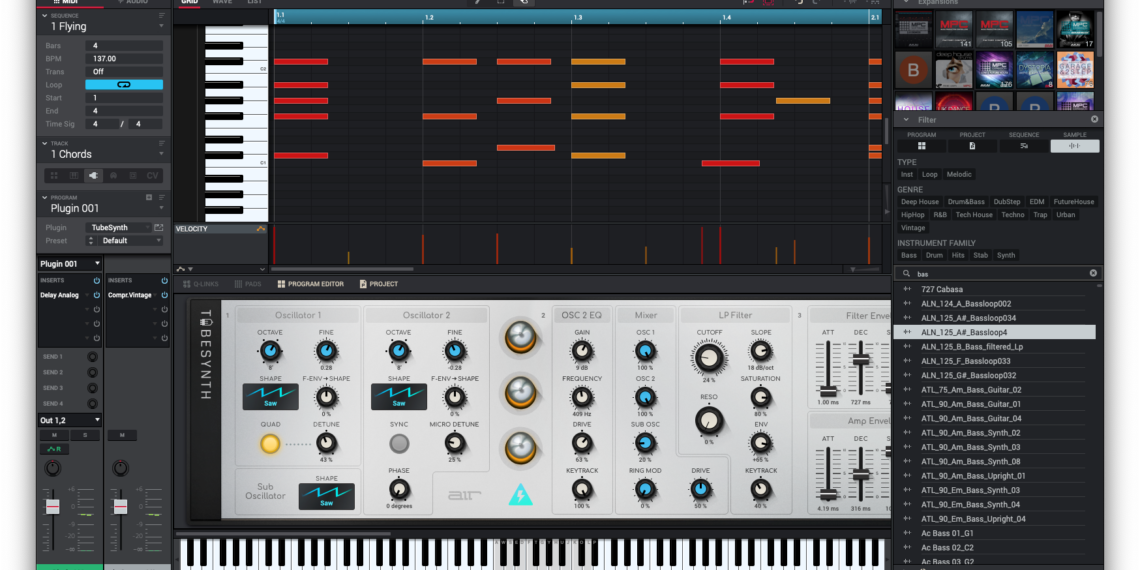The width and height of the screenshot is (1140, 570).
Task: Toggle Plugin 001 inserts power button
Action: tap(96, 280)
